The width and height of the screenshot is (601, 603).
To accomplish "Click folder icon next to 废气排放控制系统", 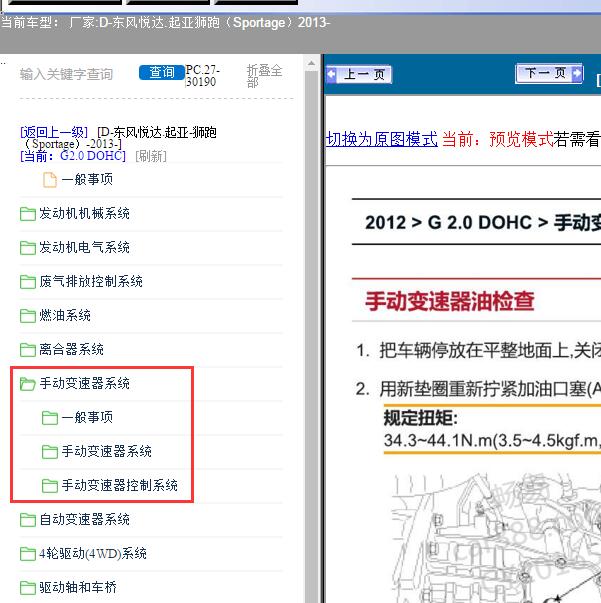I will pos(28,282).
